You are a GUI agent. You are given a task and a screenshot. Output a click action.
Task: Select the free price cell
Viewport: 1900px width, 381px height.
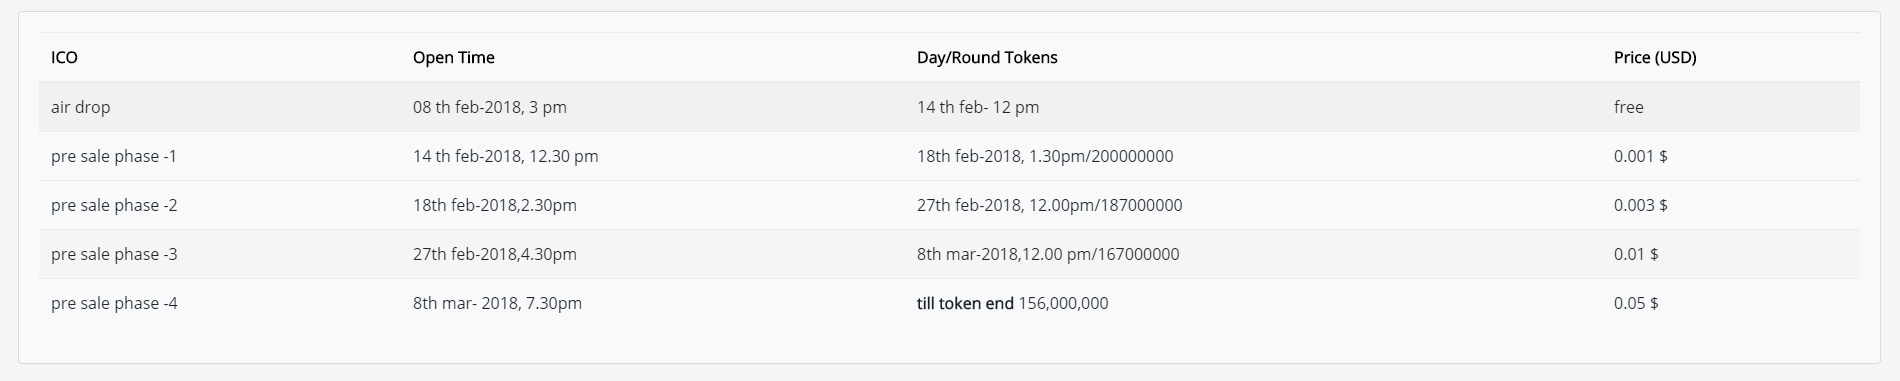pyautogui.click(x=1629, y=107)
